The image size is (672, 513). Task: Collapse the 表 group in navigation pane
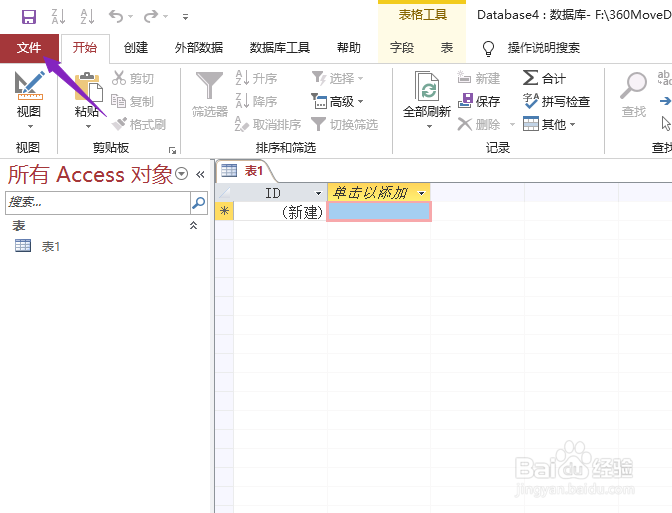pos(193,225)
